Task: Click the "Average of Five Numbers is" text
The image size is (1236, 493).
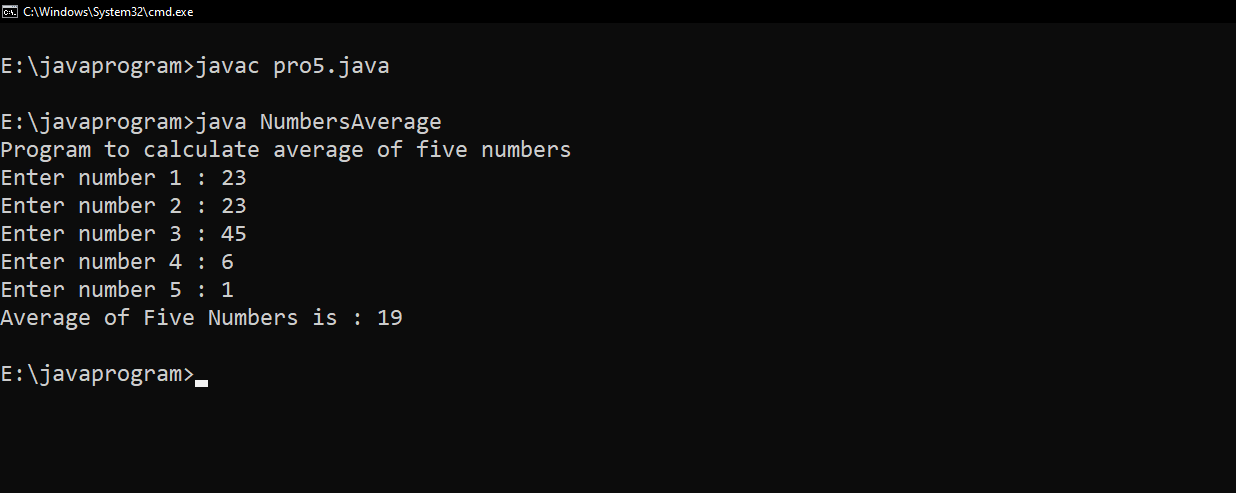Action: tap(168, 318)
